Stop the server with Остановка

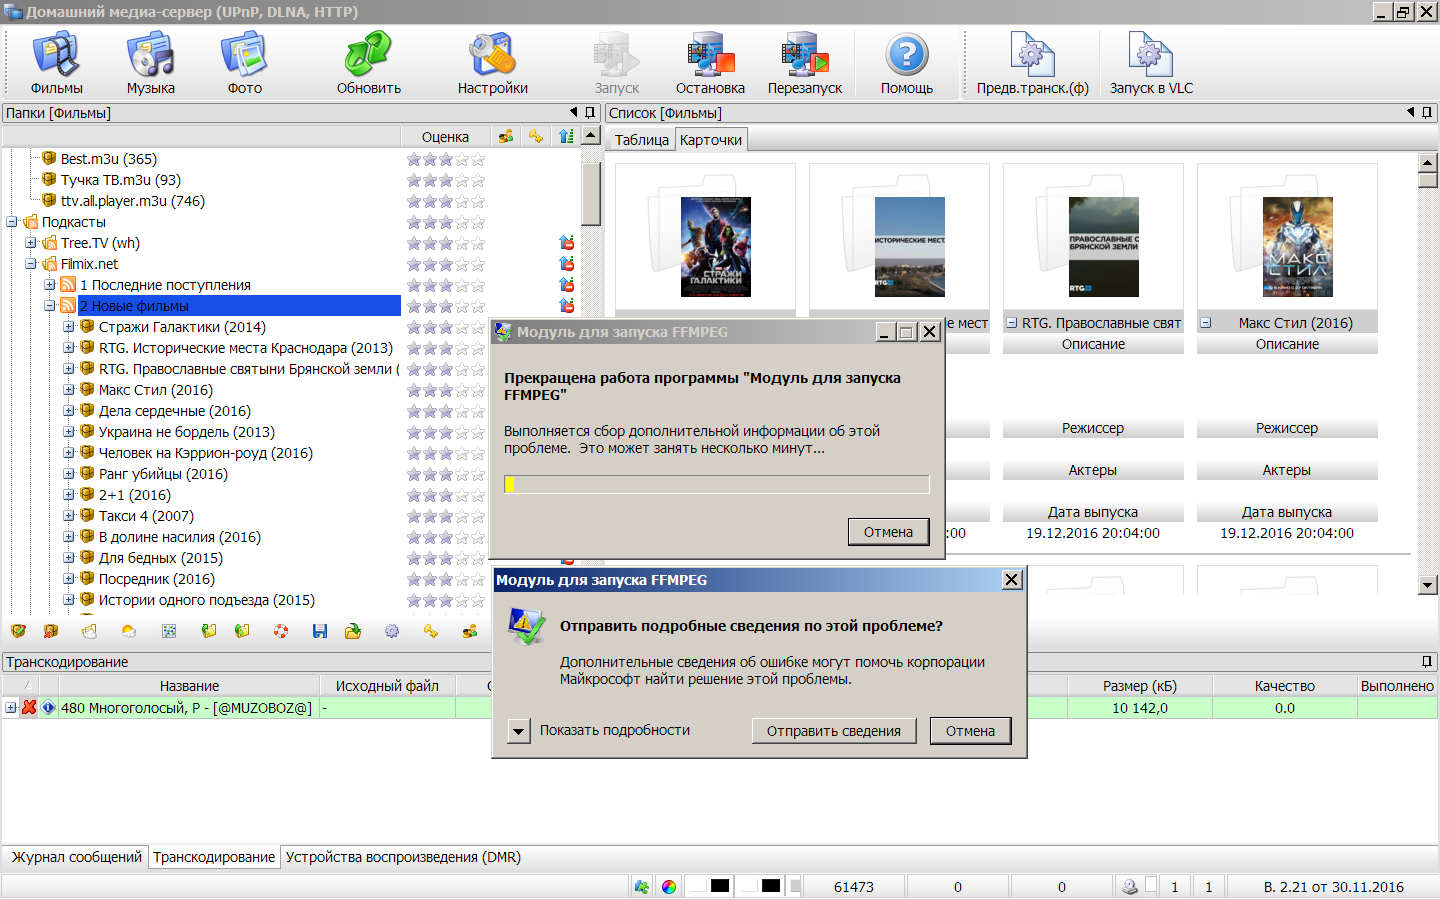pos(710,63)
